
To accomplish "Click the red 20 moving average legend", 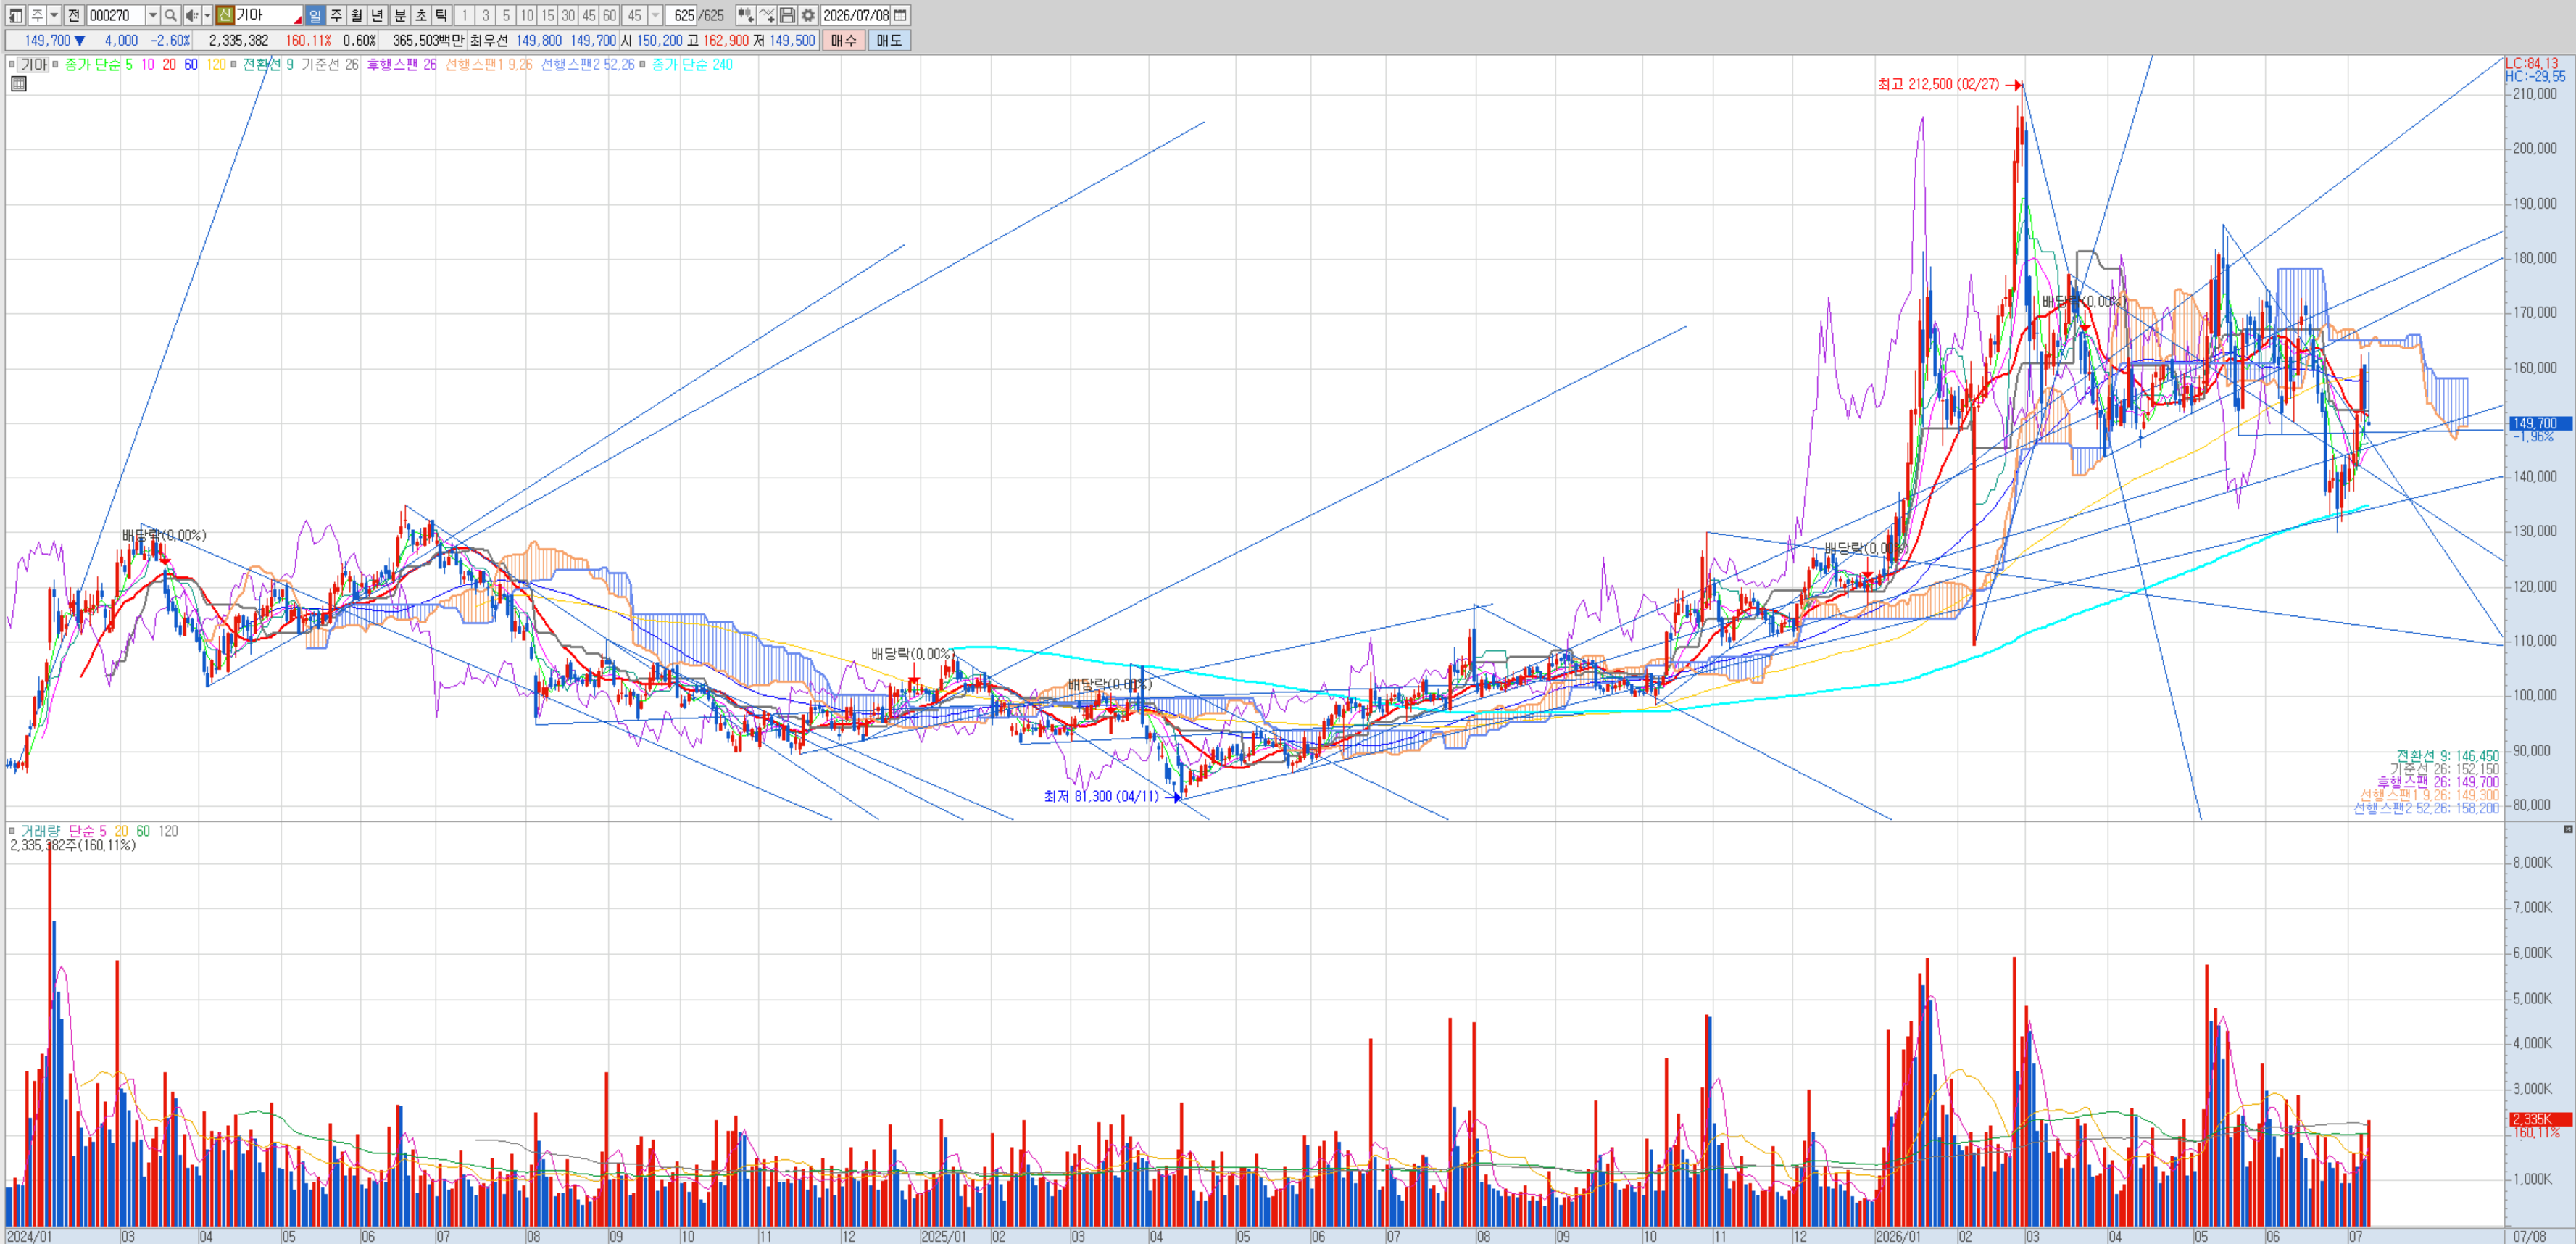I will [x=169, y=64].
